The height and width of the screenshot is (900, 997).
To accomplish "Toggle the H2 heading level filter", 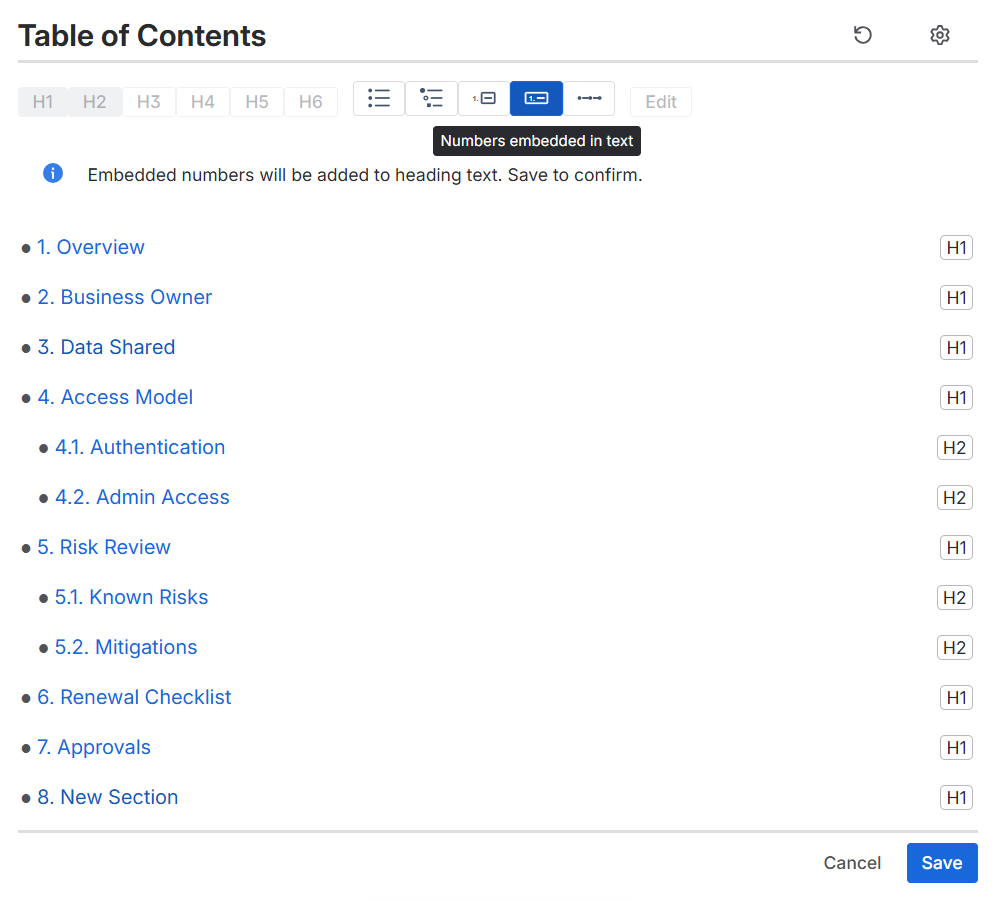I will pyautogui.click(x=95, y=102).
